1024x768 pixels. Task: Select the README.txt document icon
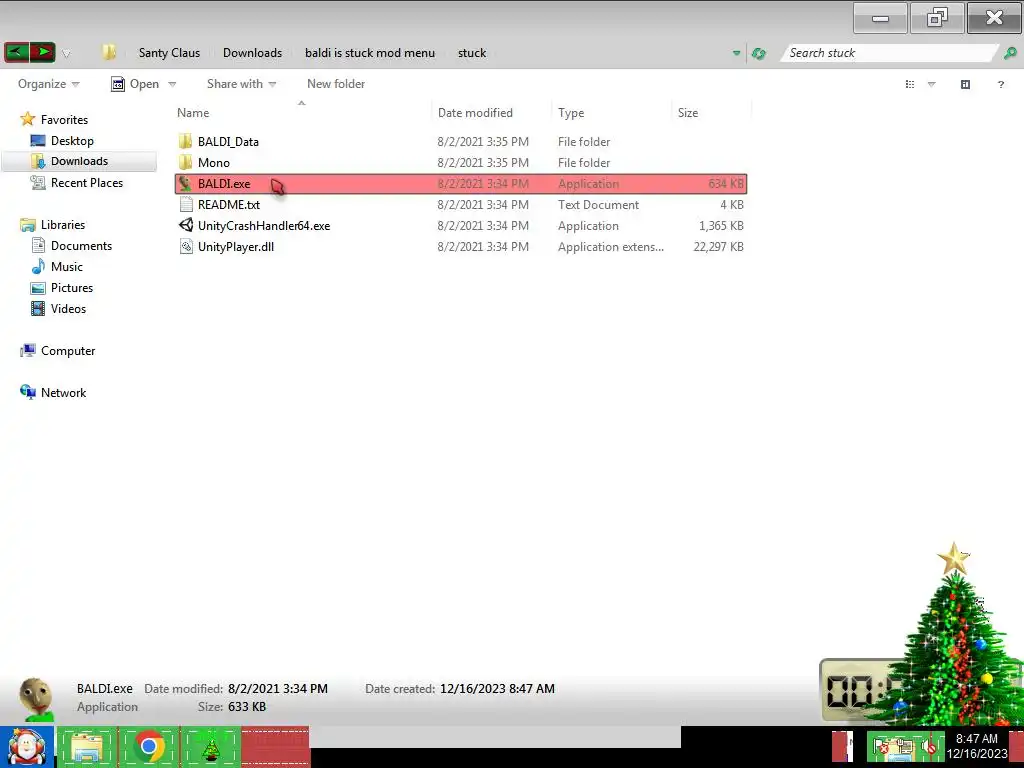coord(185,204)
